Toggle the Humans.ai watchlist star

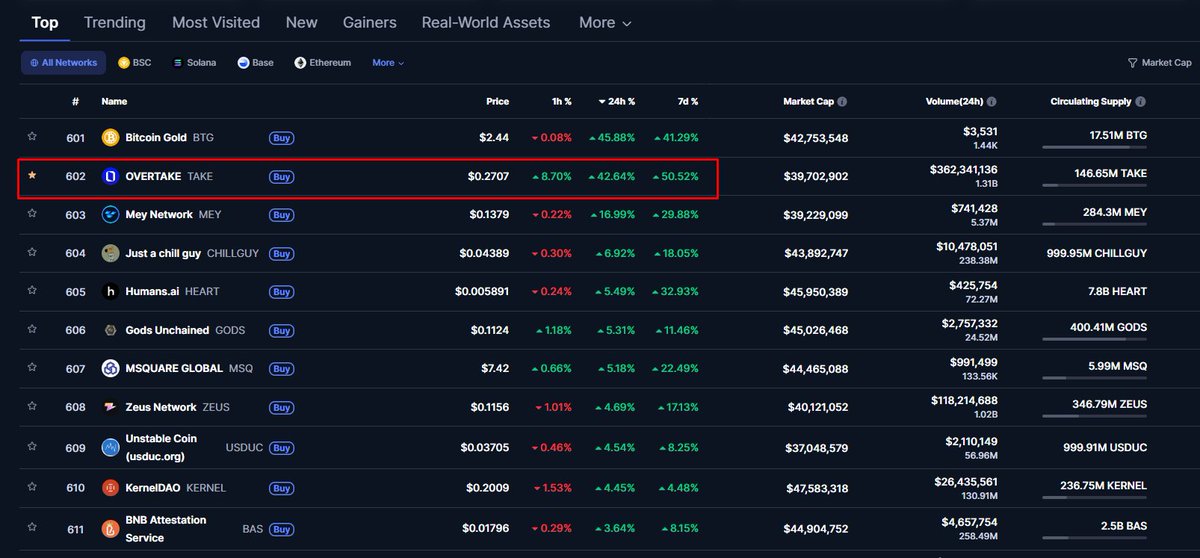pos(32,290)
